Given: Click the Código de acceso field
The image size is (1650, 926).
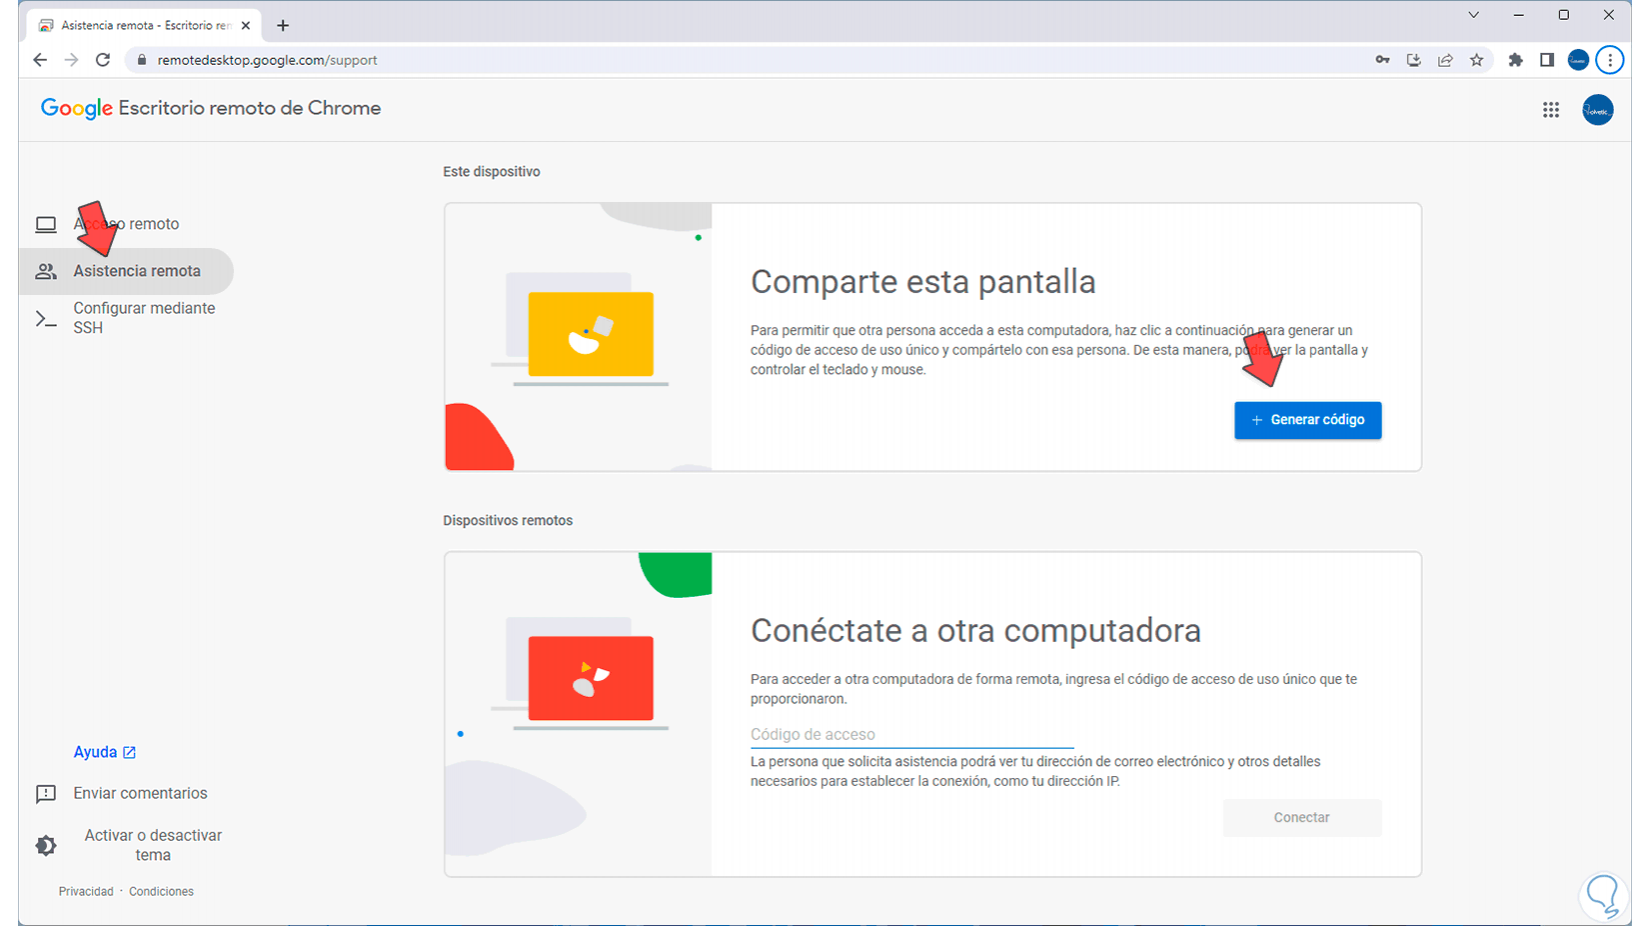Looking at the screenshot, I should 912,734.
